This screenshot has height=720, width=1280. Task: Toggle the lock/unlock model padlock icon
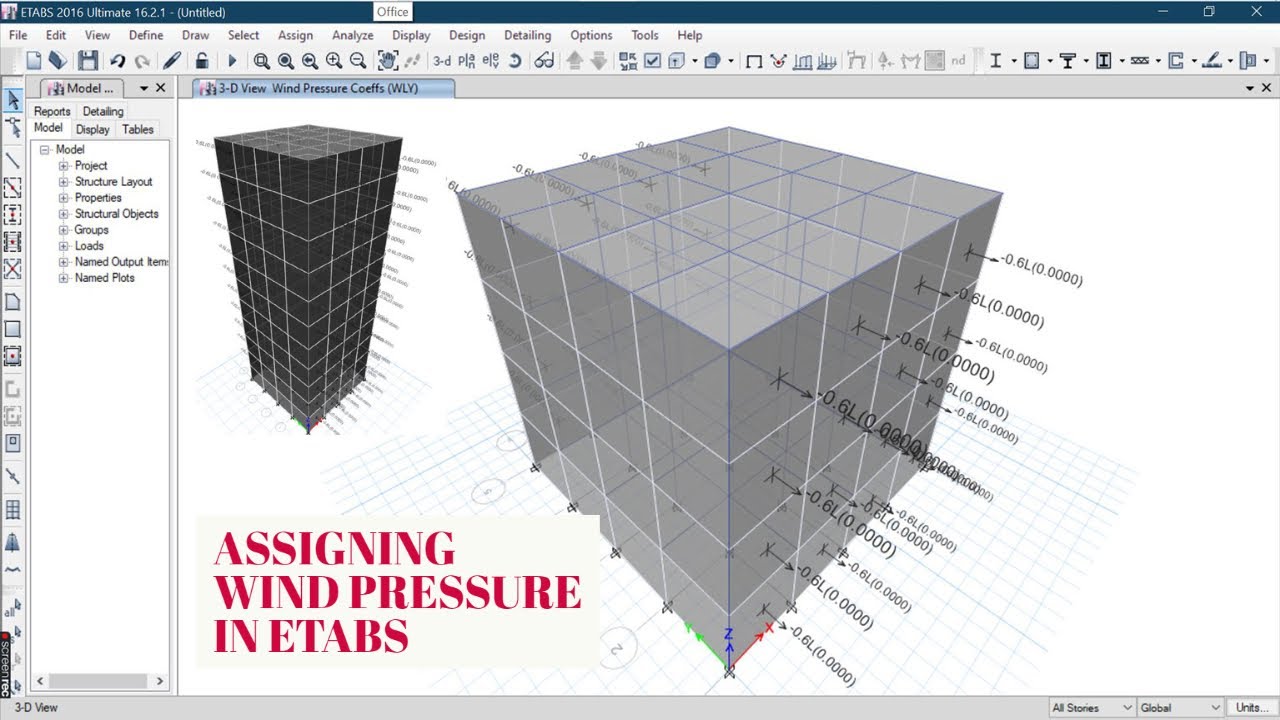pyautogui.click(x=201, y=61)
